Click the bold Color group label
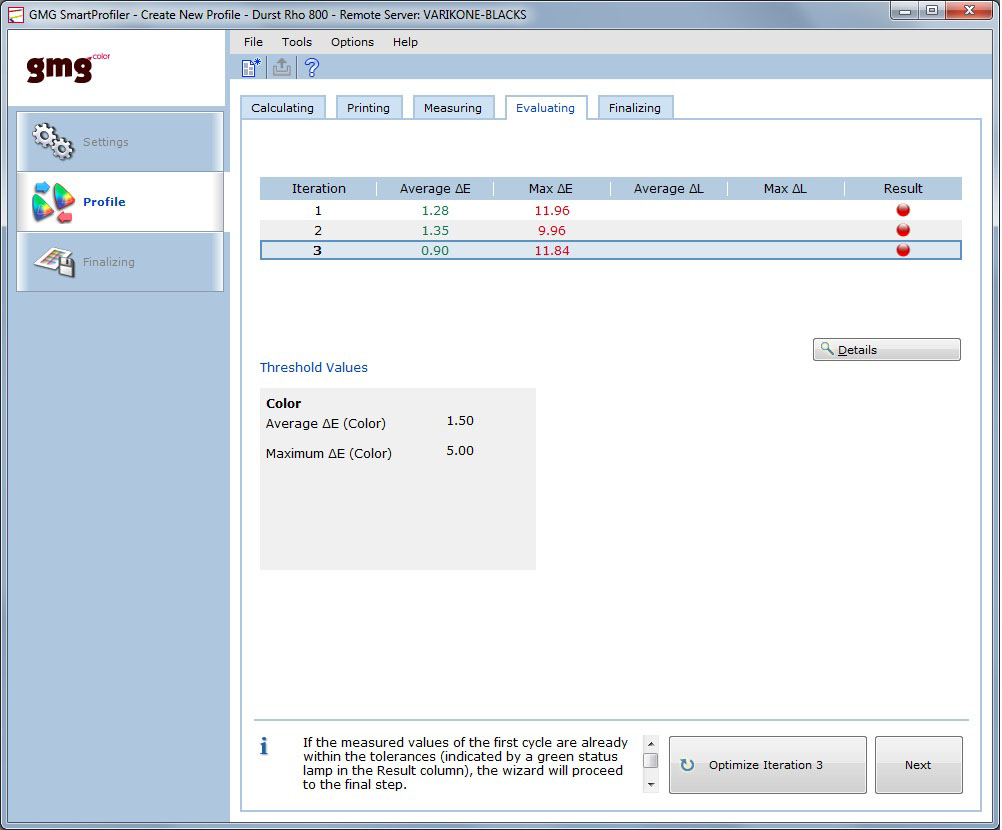This screenshot has height=830, width=1002. (x=284, y=403)
